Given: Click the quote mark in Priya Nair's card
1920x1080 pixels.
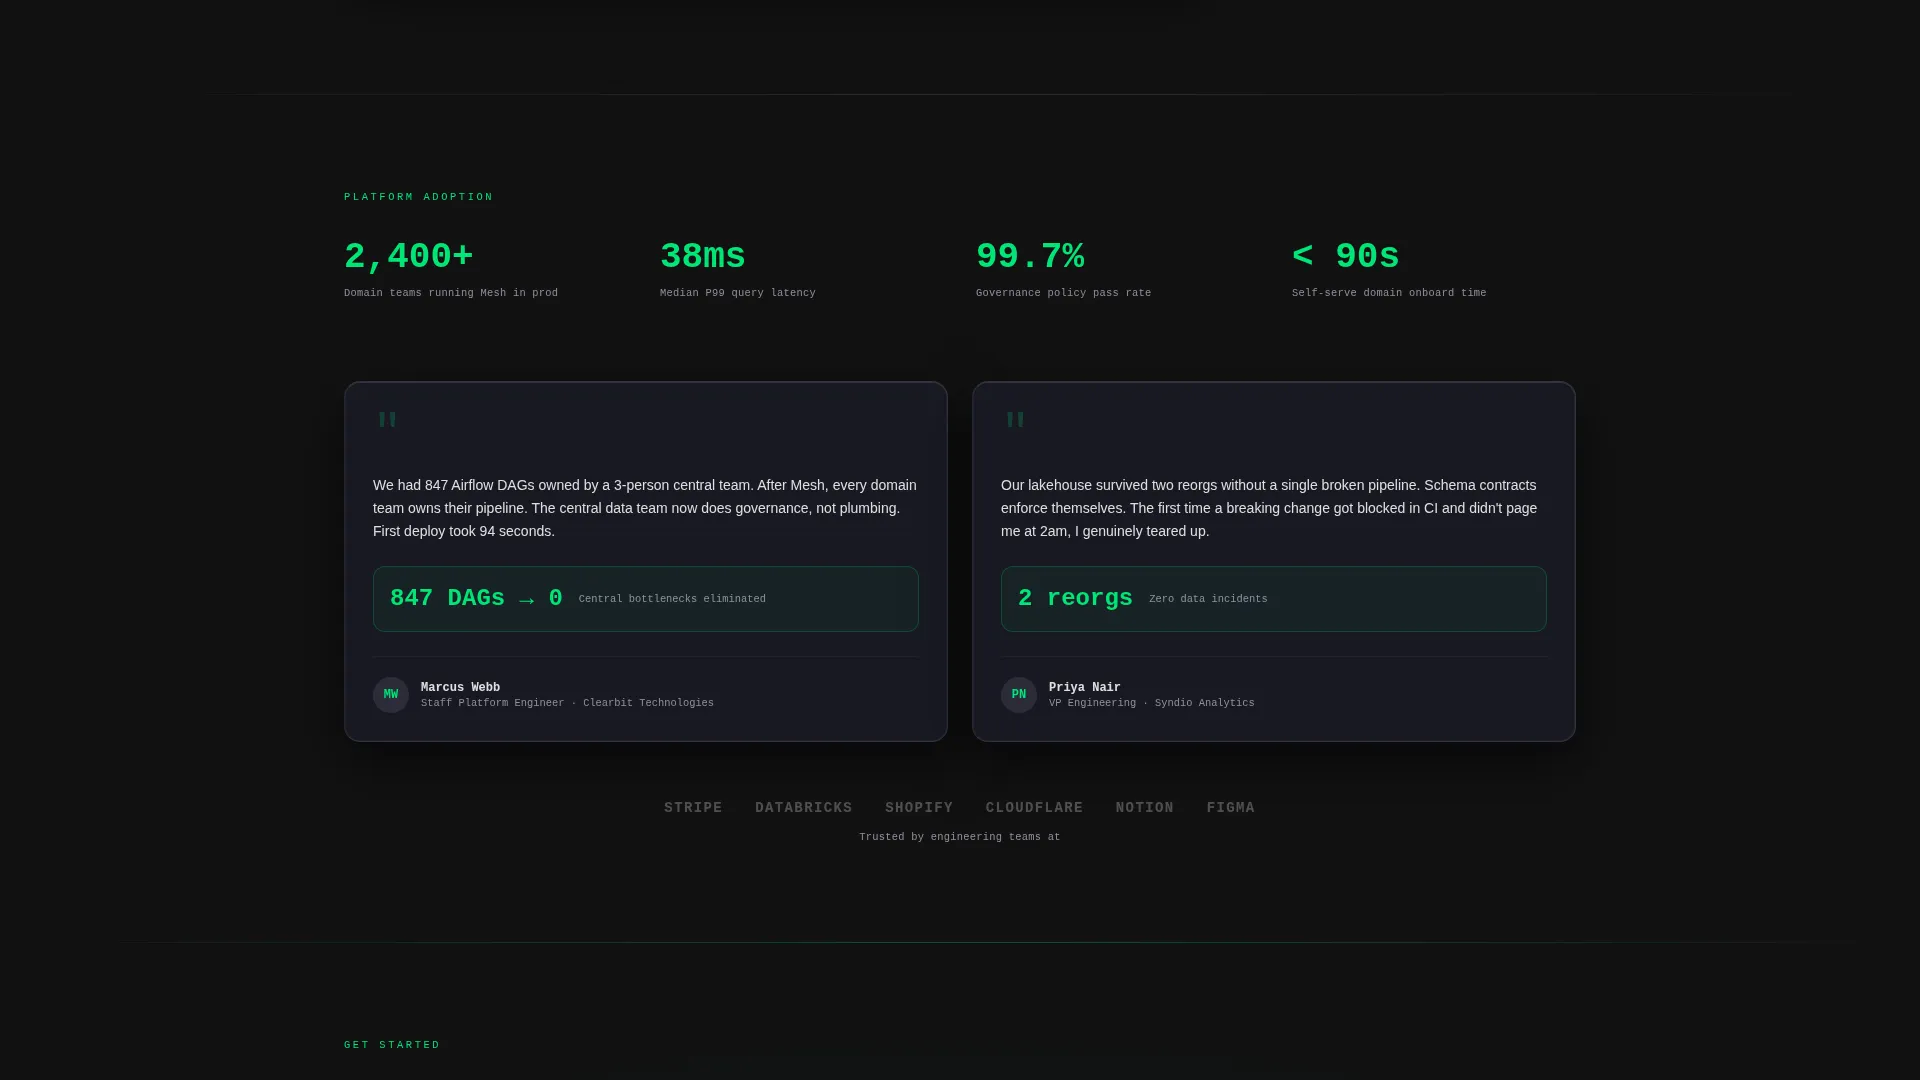Looking at the screenshot, I should click(1016, 420).
